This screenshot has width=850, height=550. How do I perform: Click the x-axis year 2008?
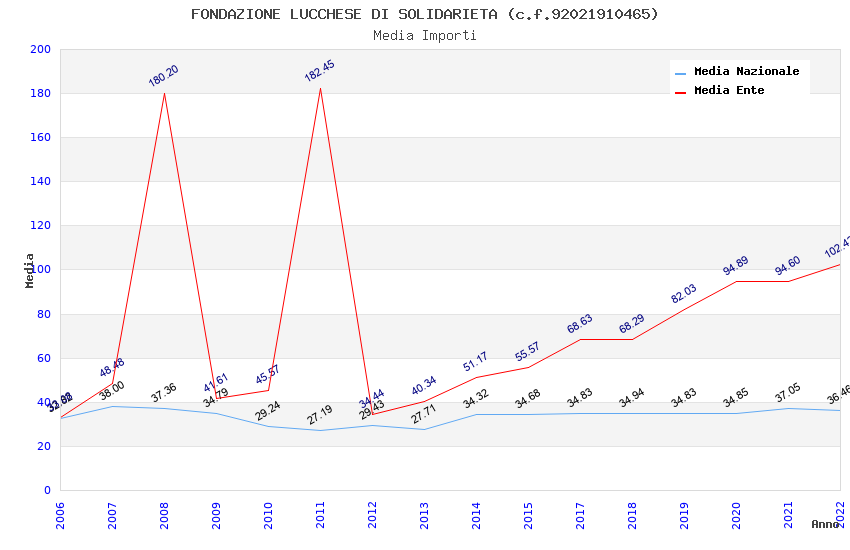tap(164, 516)
